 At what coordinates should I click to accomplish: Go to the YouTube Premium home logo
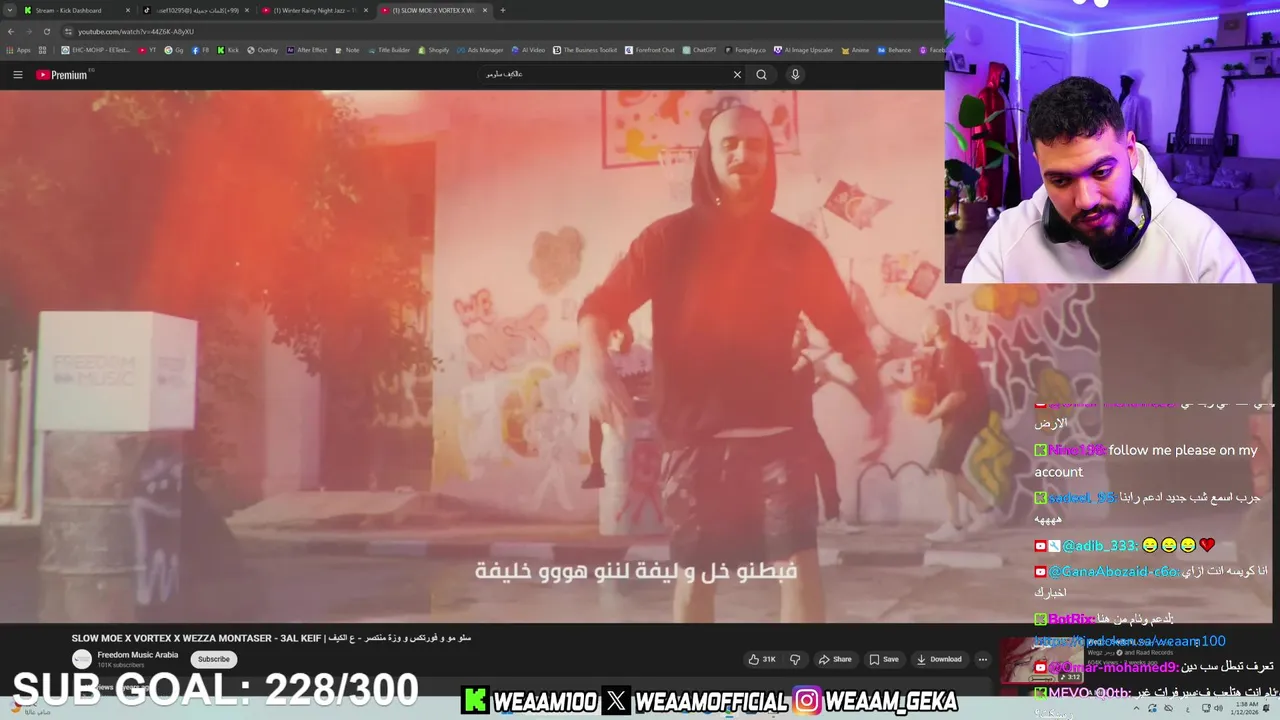coord(62,75)
